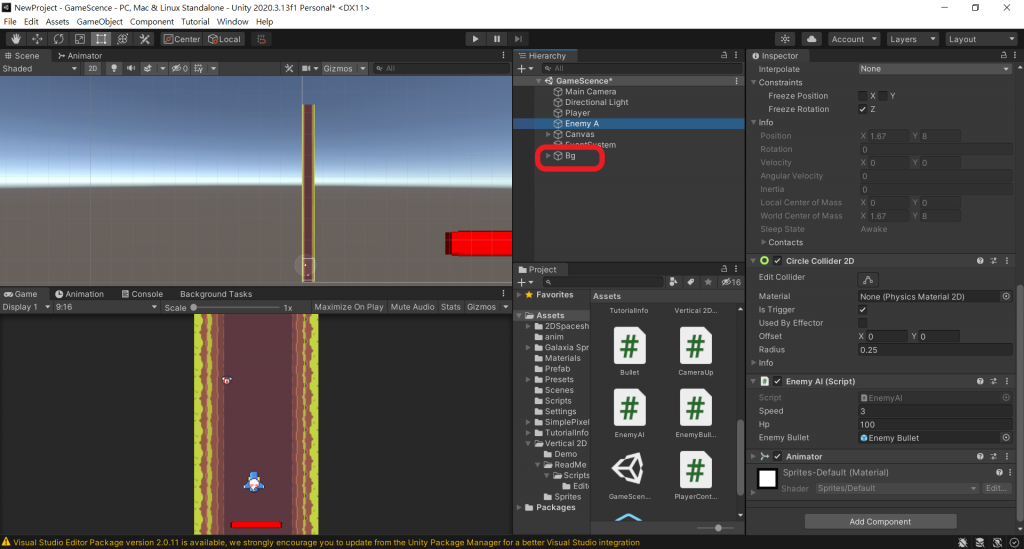1024x549 pixels.
Task: Toggle the Scene grid icon
Action: click(x=199, y=69)
